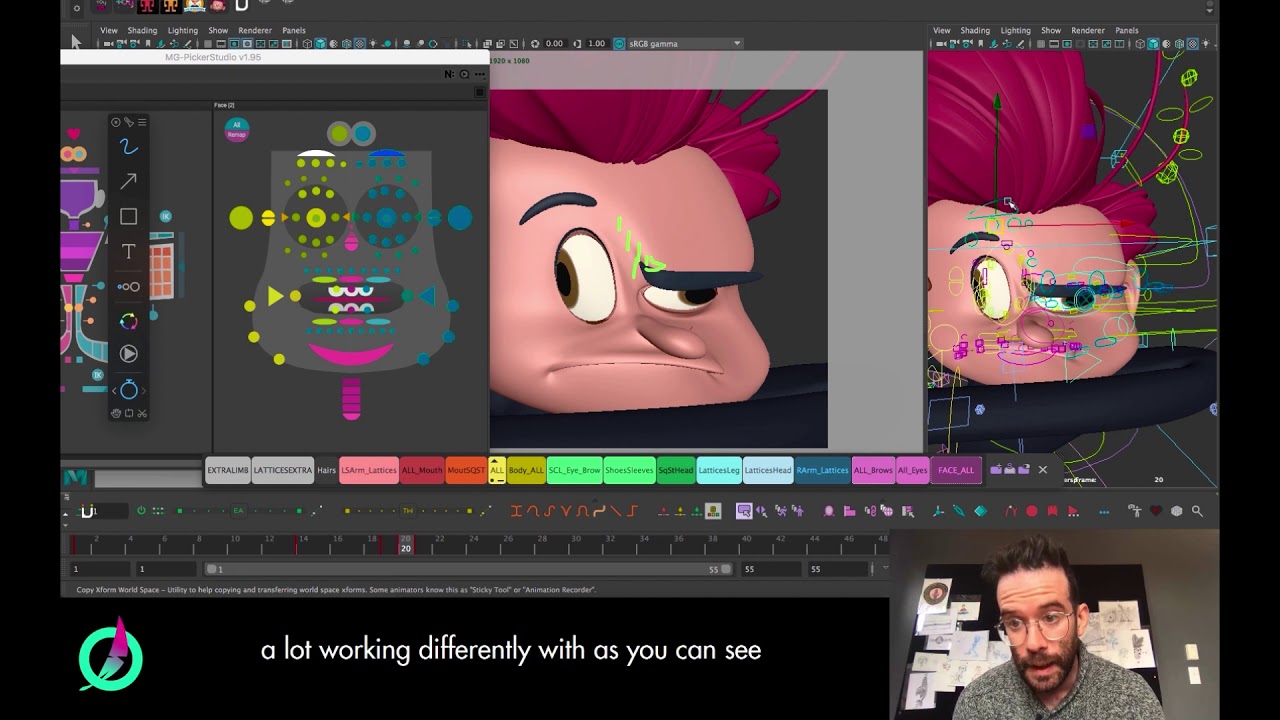Click the blue left-pointing triangle mouth corner
The height and width of the screenshot is (720, 1280).
click(x=427, y=296)
